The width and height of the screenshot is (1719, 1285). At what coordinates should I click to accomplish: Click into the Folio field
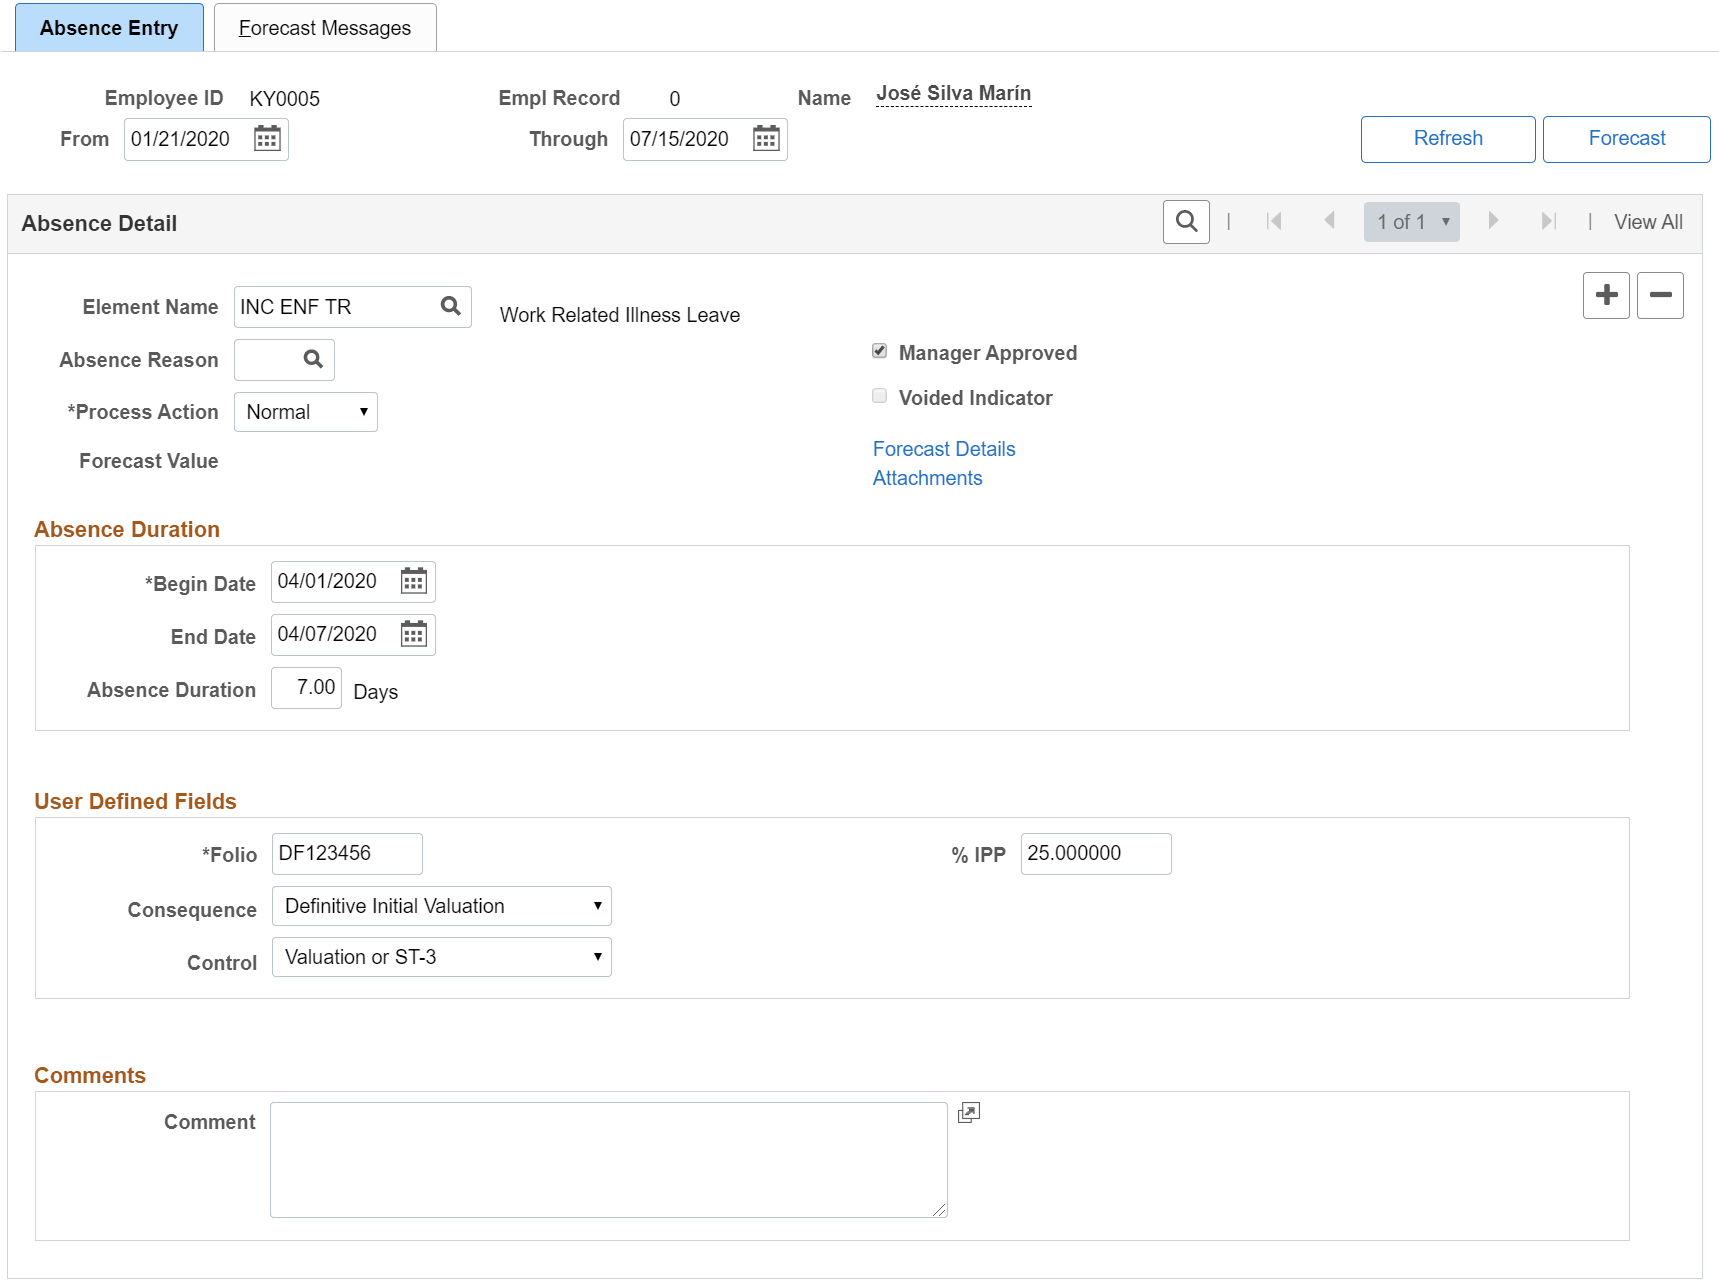click(347, 854)
